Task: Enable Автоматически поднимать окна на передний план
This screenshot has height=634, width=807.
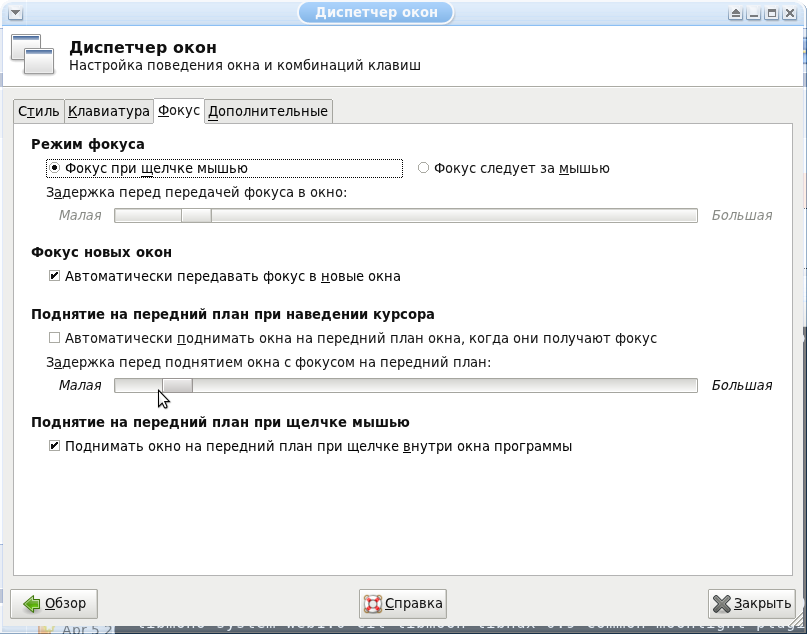Action: pyautogui.click(x=55, y=338)
